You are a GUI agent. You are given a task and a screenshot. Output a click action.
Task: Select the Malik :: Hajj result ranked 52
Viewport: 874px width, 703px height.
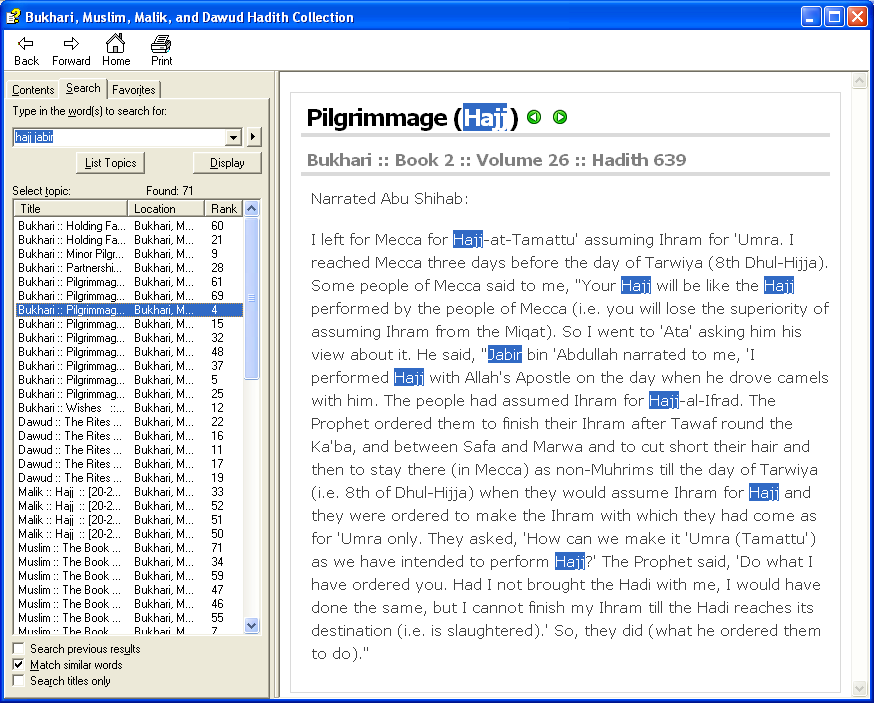[x=129, y=506]
